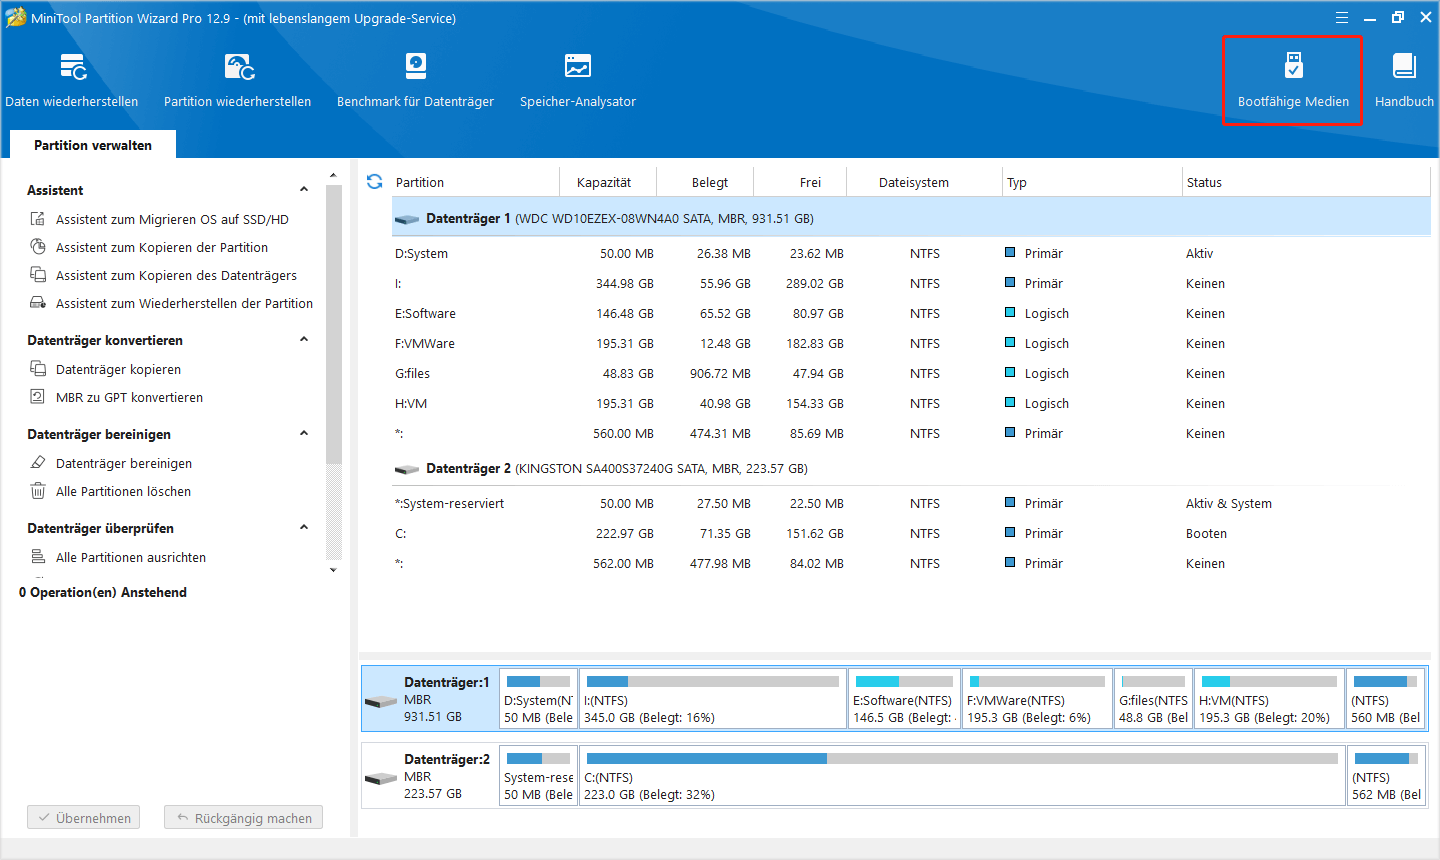
Task: Open the hamburger menu in title bar
Action: pyautogui.click(x=1342, y=18)
